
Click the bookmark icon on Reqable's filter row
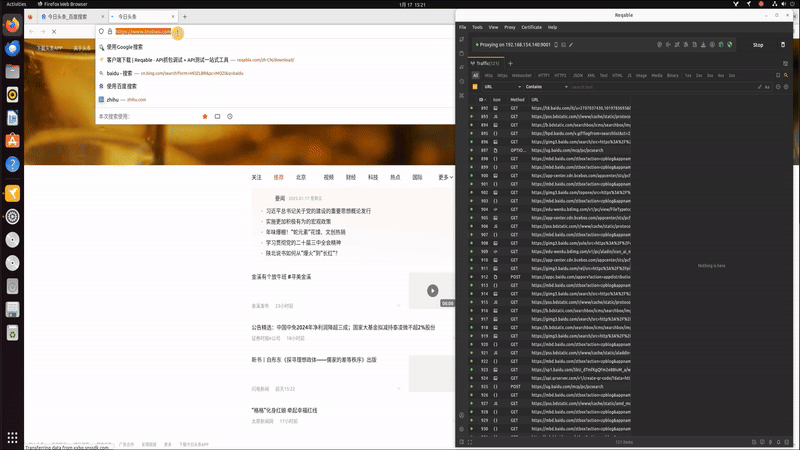click(x=778, y=76)
